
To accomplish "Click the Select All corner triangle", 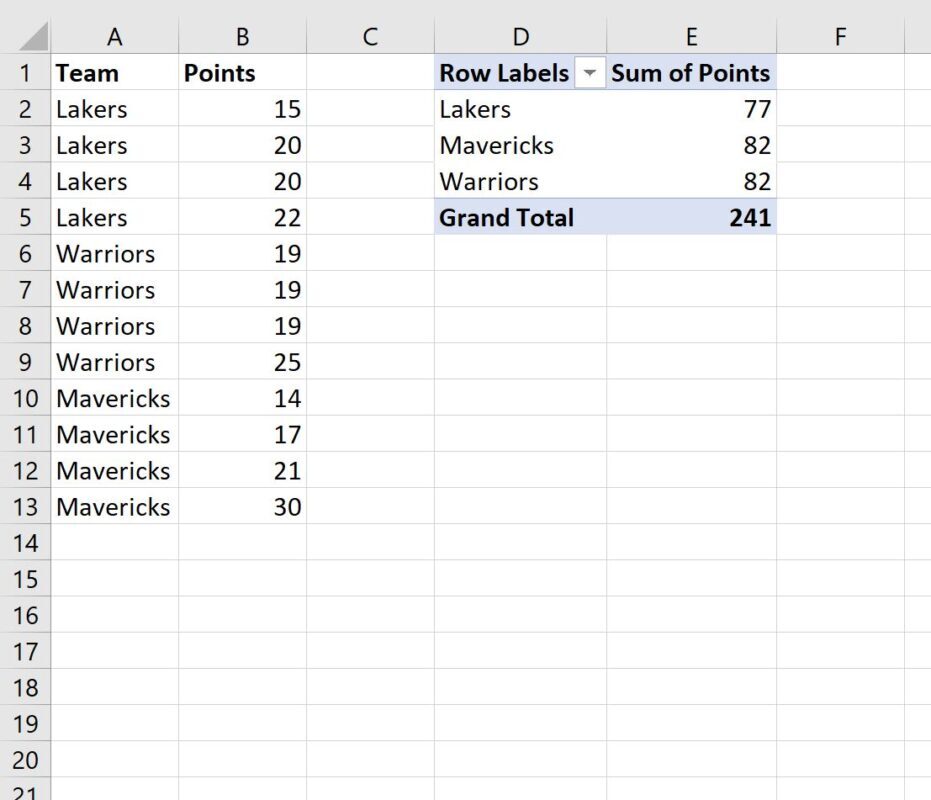I will 33,36.
